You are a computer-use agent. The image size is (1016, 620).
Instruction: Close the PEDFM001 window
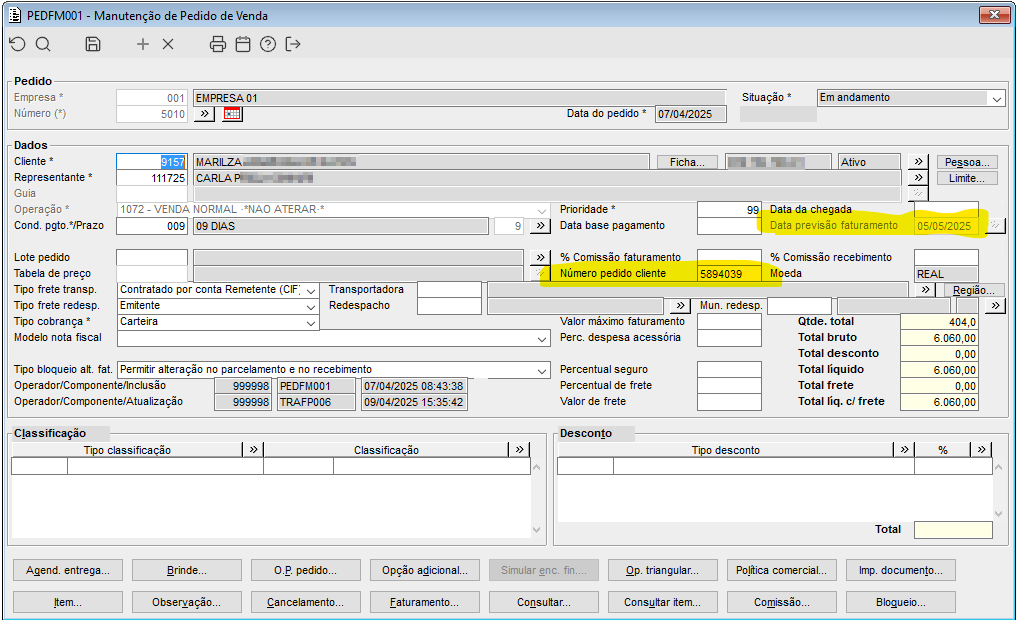click(x=994, y=15)
